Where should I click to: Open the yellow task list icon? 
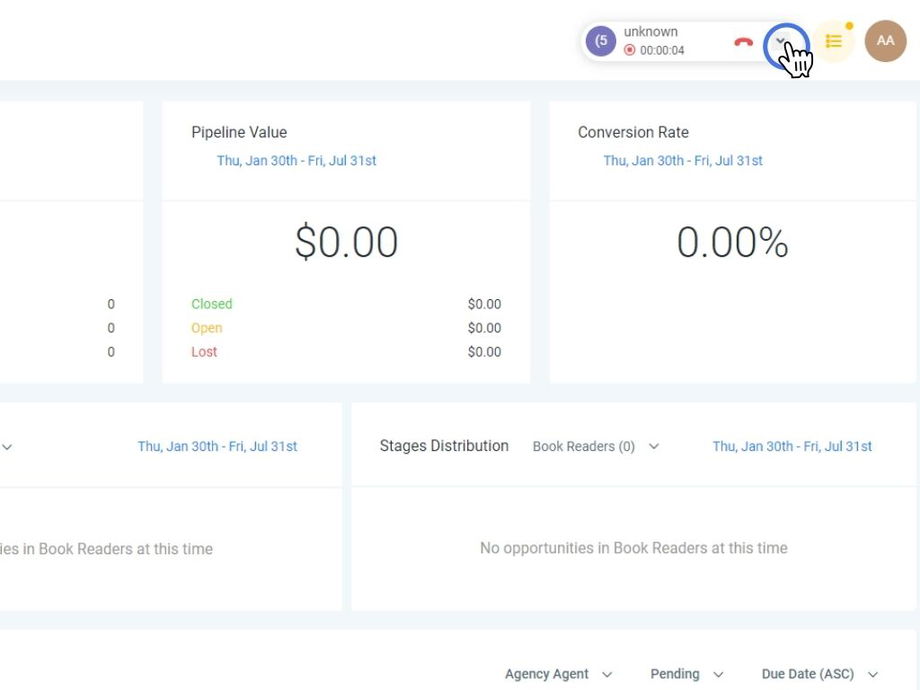coord(833,41)
